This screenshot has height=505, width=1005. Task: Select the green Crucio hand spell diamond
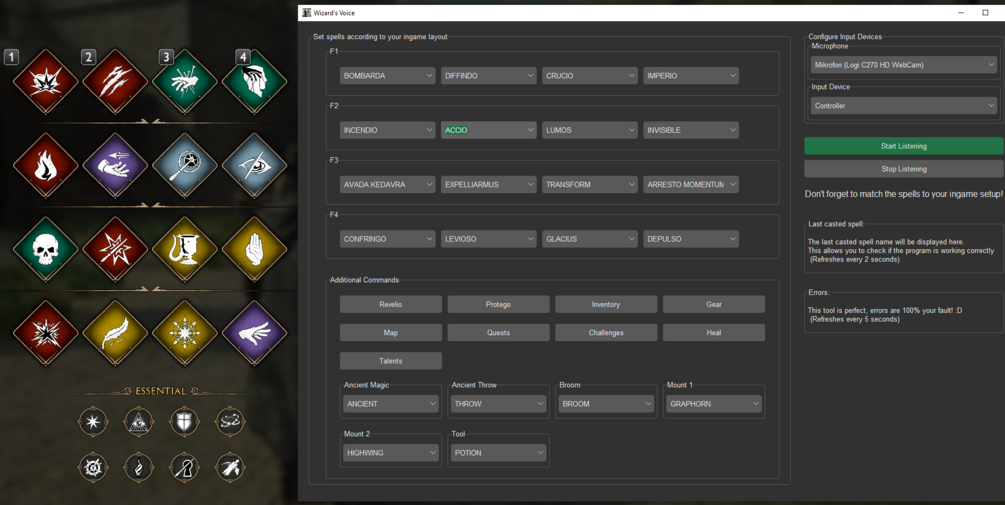(x=185, y=82)
